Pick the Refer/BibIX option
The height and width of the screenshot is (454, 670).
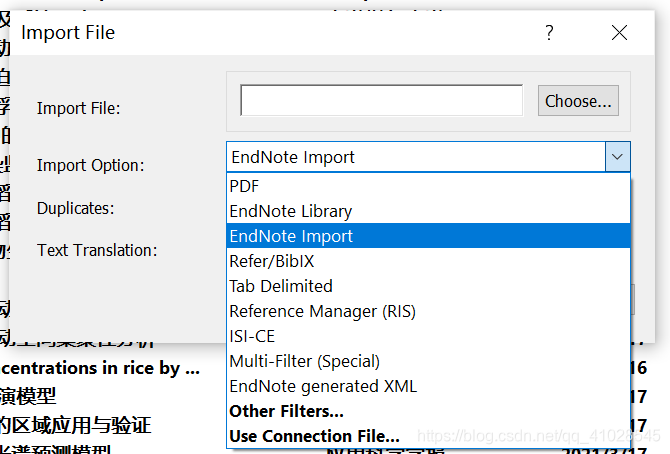[x=428, y=261]
